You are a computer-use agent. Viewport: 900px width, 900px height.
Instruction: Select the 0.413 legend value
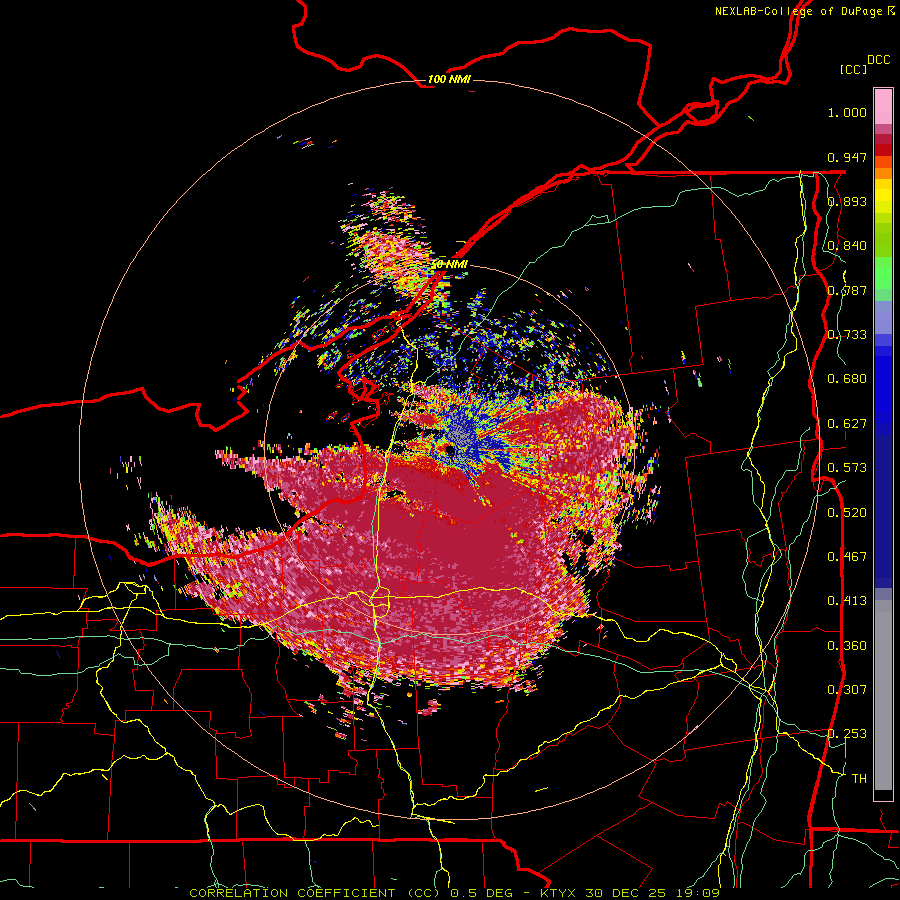[847, 601]
